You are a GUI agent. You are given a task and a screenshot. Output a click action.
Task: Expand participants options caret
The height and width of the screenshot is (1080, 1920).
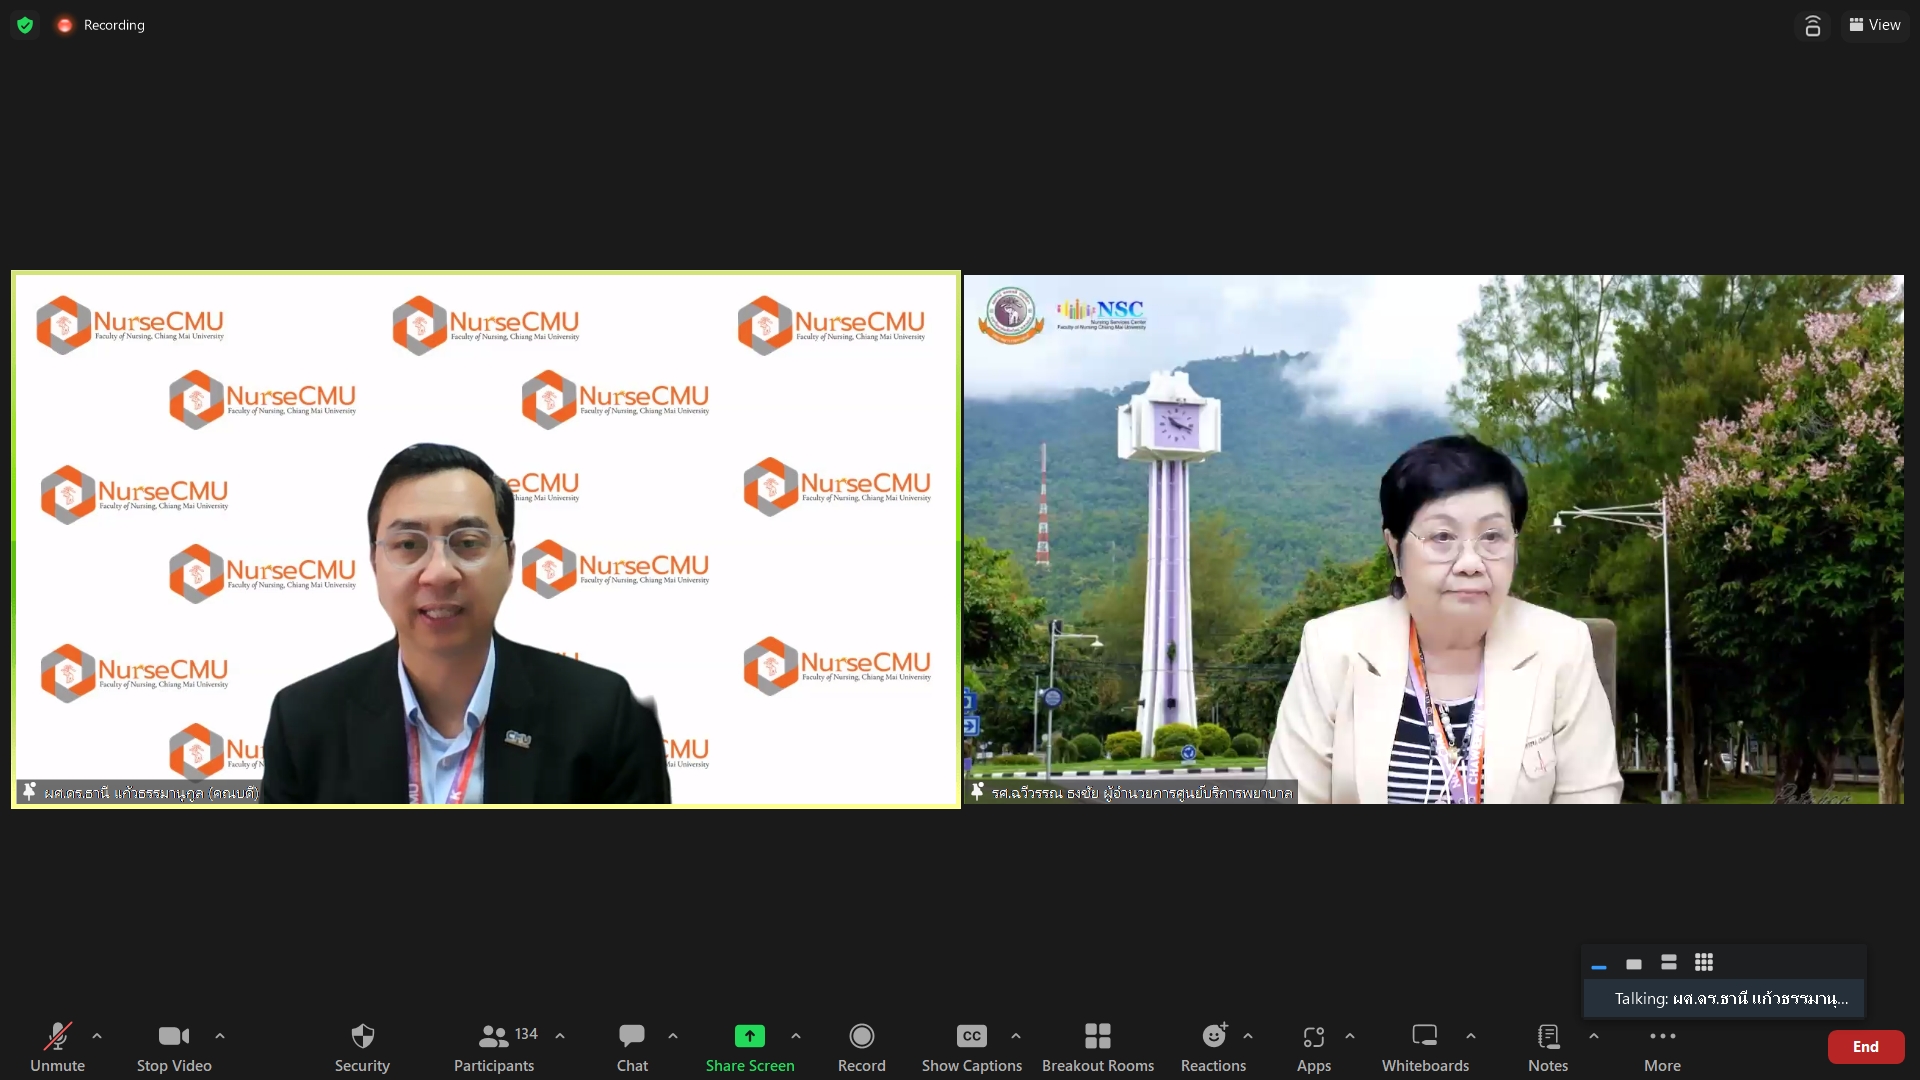560,1036
